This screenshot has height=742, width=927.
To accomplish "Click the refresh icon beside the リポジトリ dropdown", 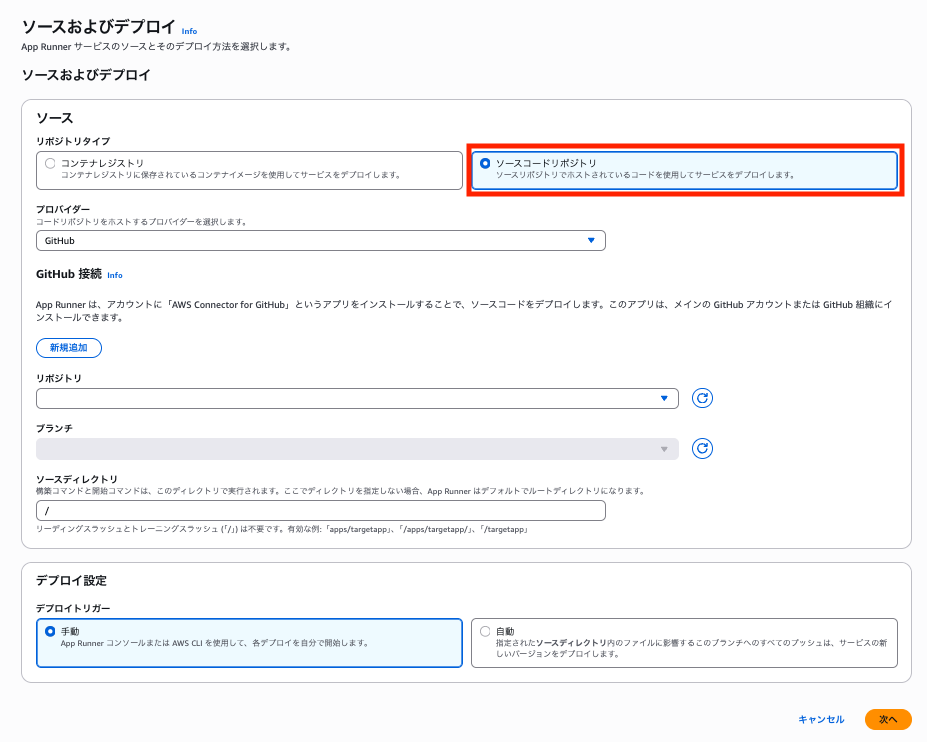I will tap(703, 398).
